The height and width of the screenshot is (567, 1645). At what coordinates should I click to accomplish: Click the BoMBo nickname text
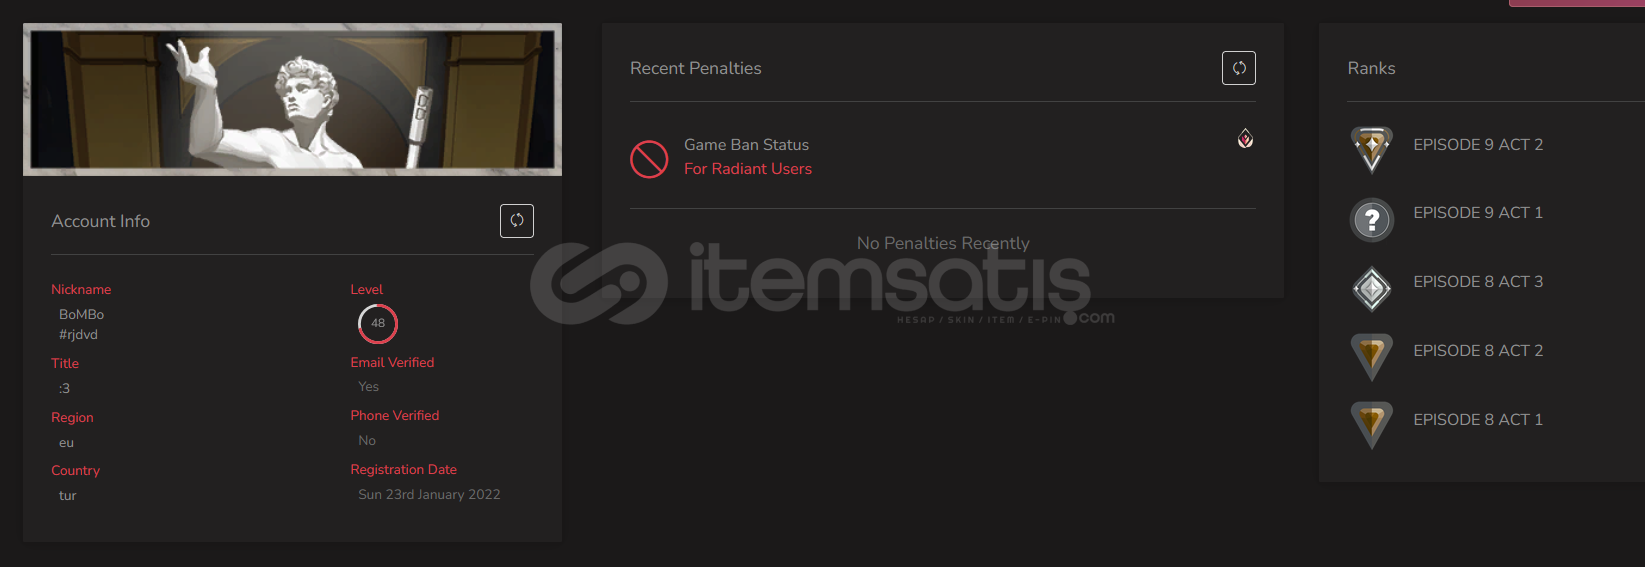pos(82,314)
